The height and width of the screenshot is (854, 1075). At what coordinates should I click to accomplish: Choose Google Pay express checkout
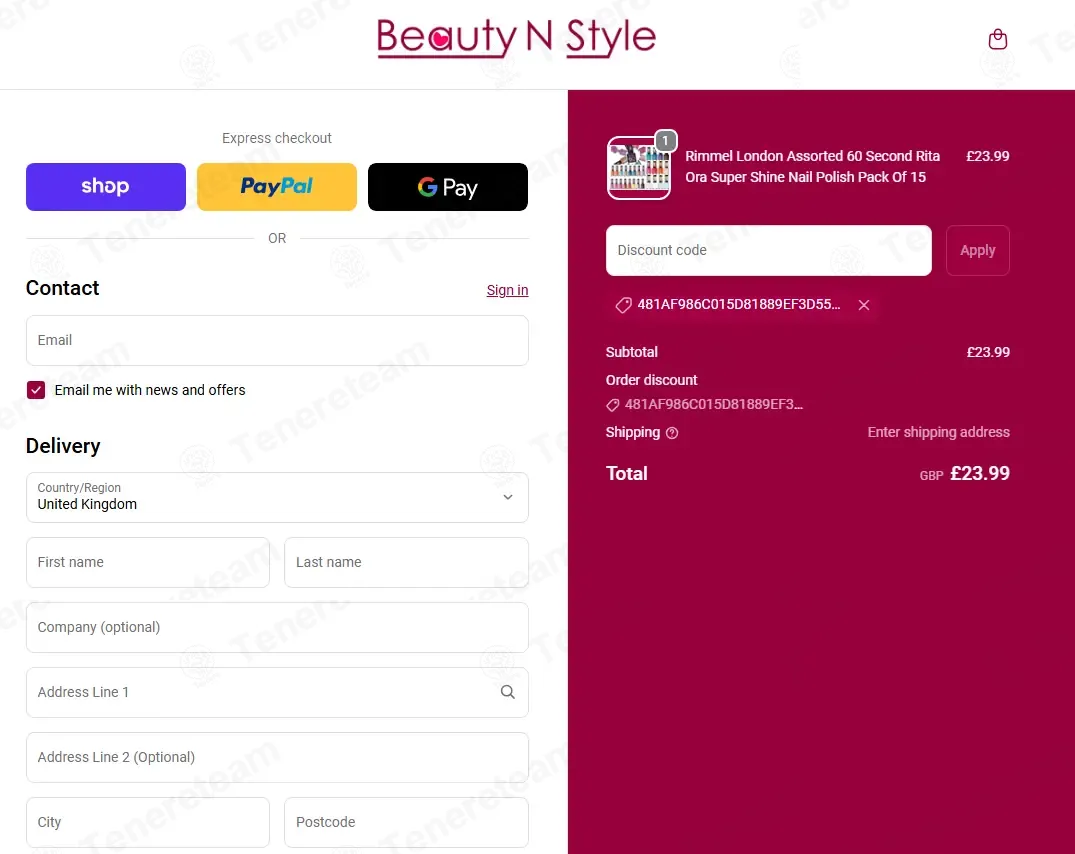click(x=448, y=186)
